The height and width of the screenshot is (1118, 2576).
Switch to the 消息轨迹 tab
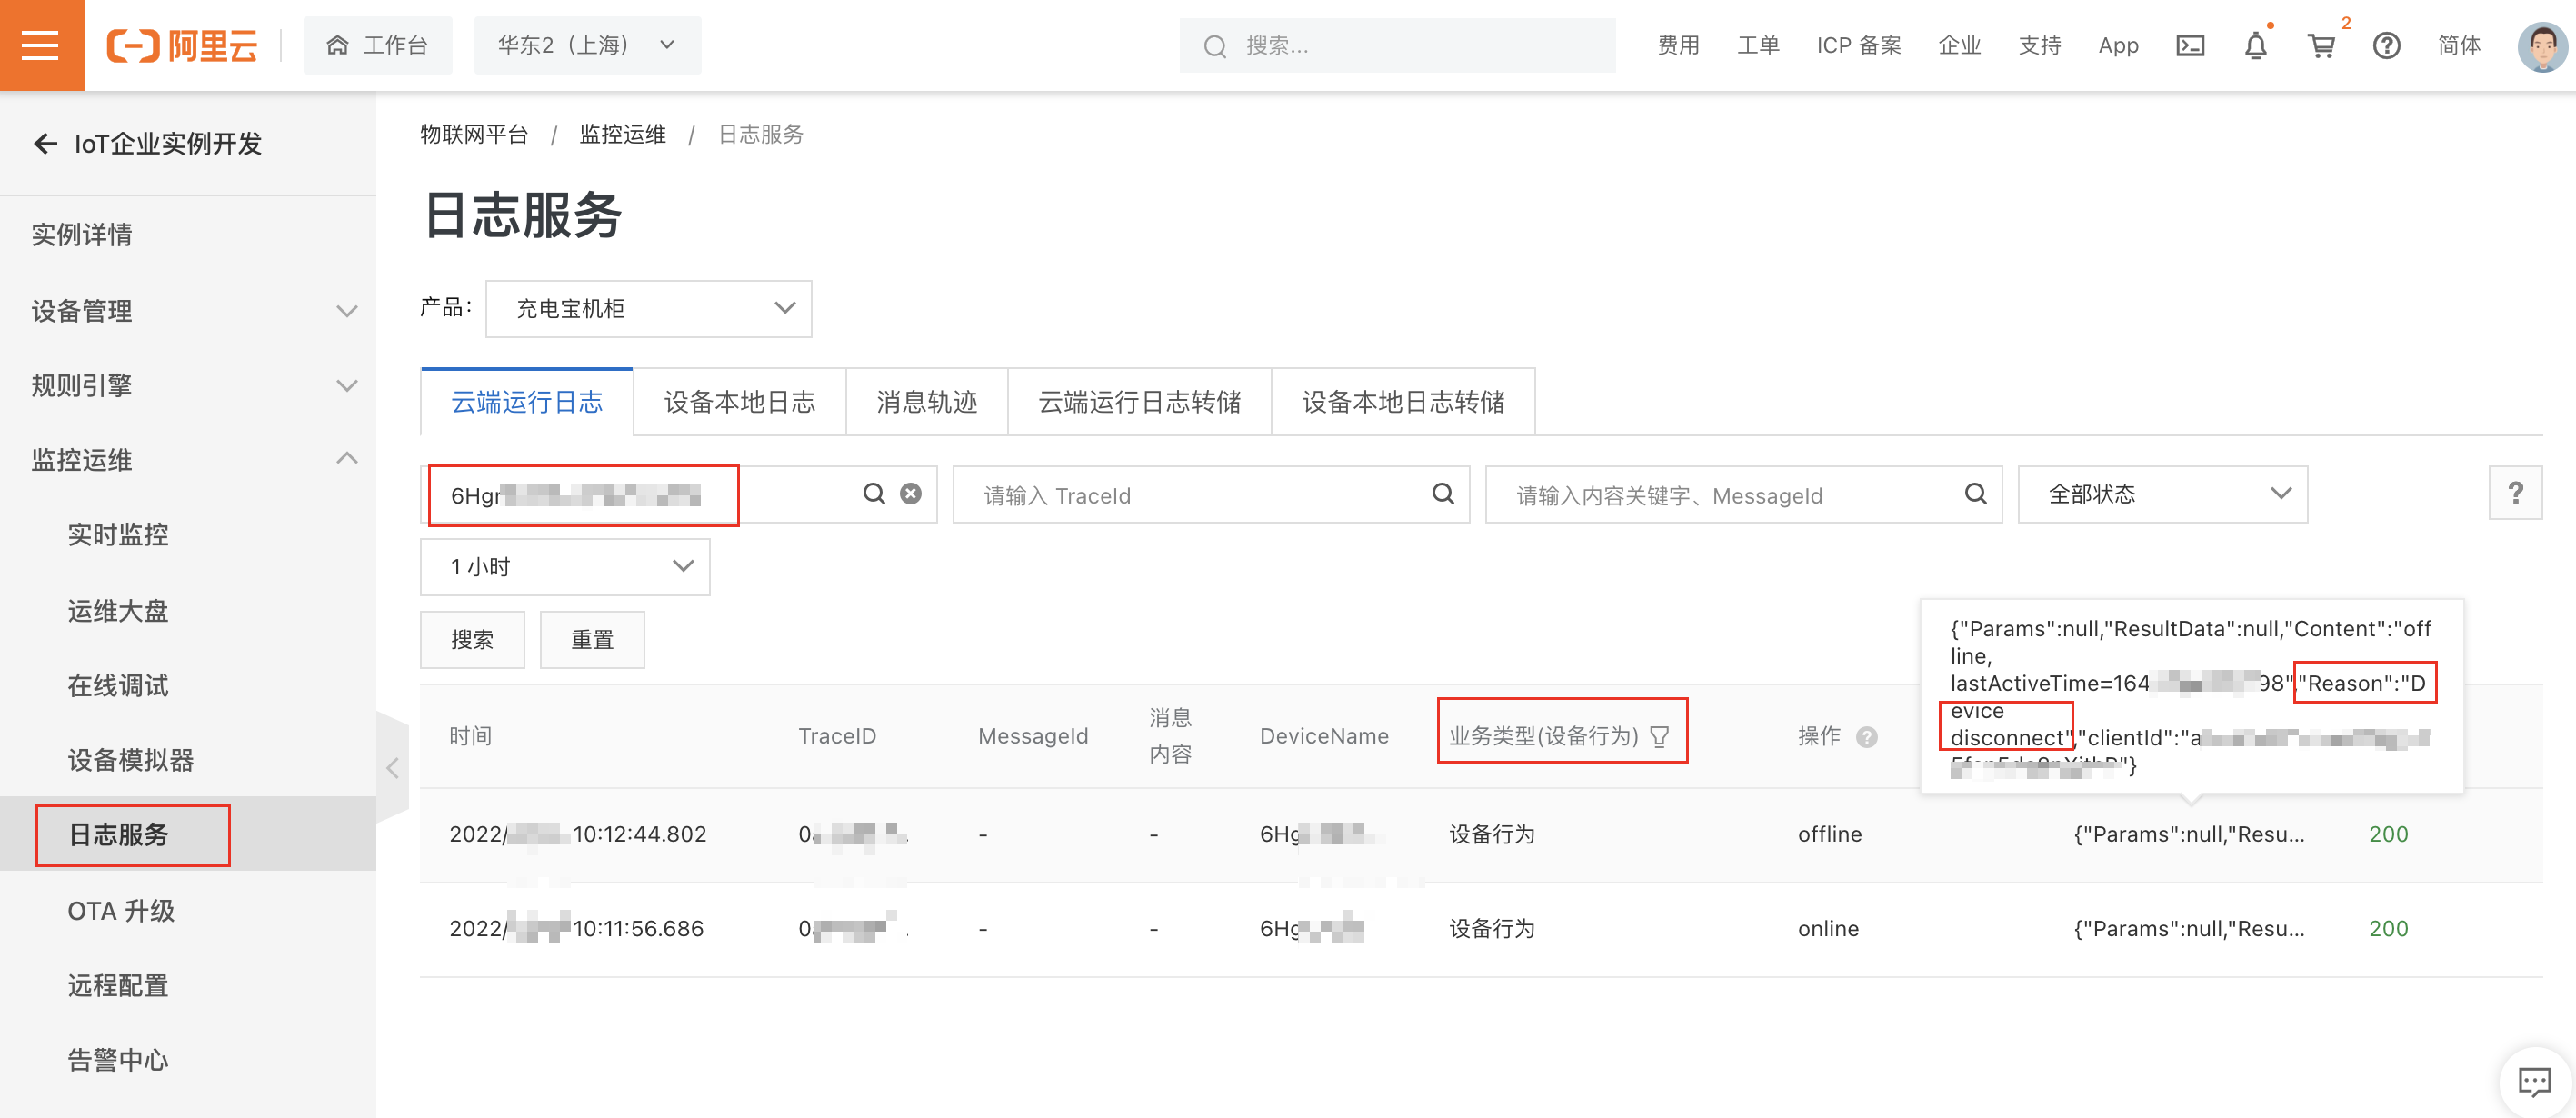pyautogui.click(x=926, y=402)
